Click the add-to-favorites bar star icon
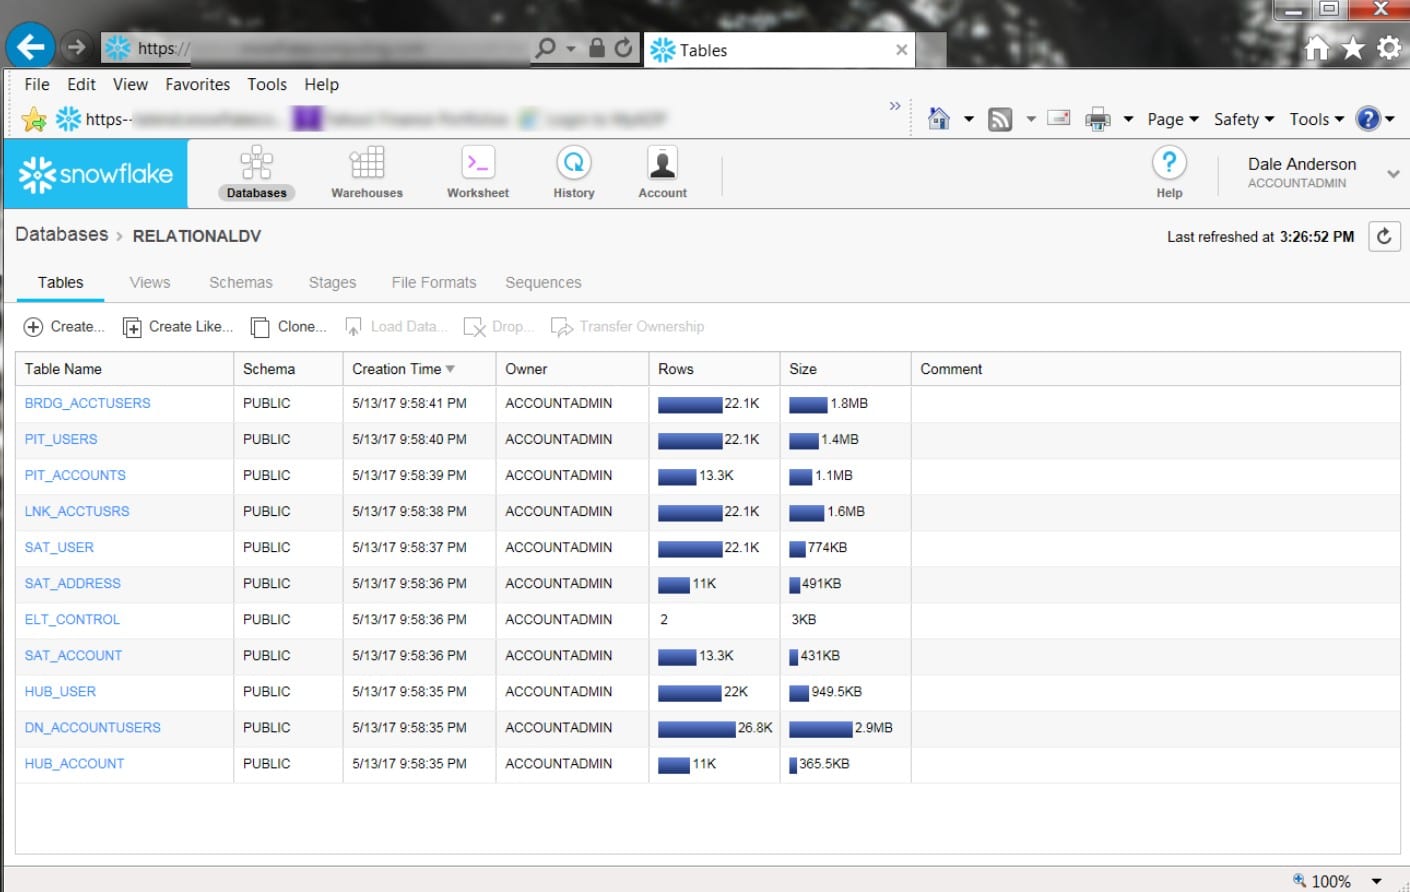This screenshot has width=1410, height=892. coord(34,120)
